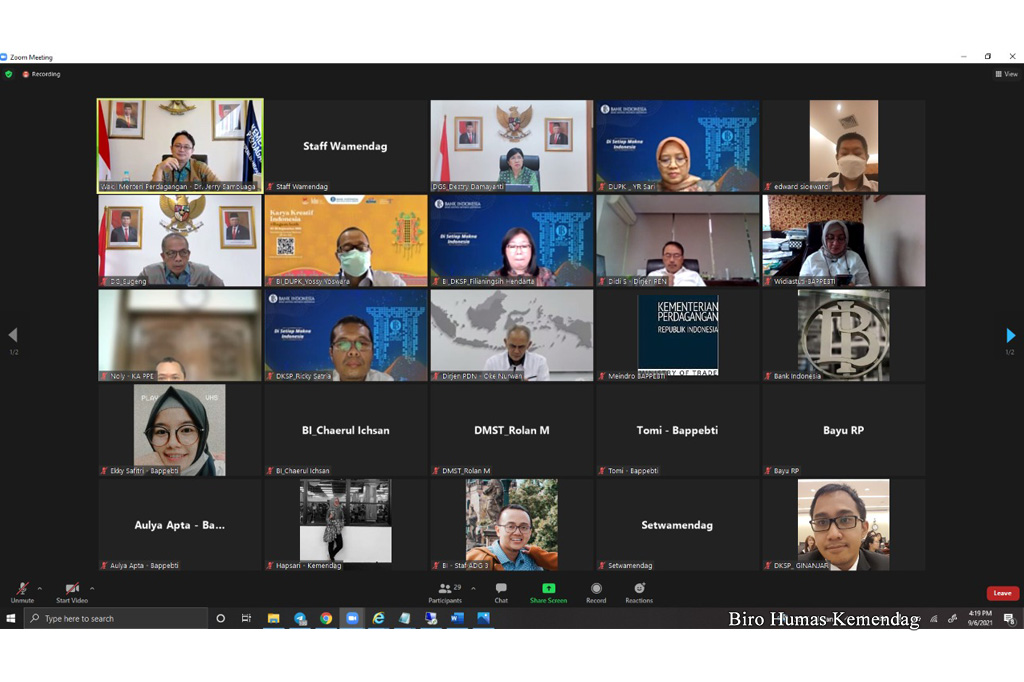The image size is (1024, 682).
Task: Select Didi S - Dirjen PEN tile
Action: [678, 240]
